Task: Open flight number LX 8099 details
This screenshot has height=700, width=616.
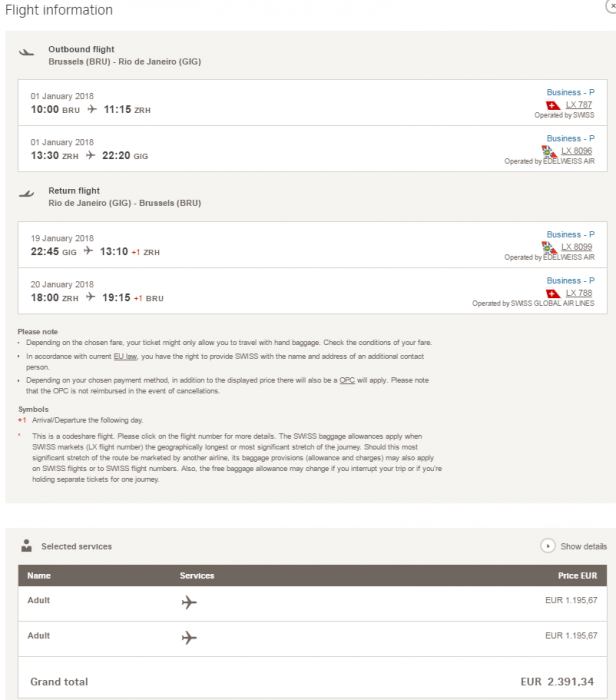Action: (x=576, y=246)
